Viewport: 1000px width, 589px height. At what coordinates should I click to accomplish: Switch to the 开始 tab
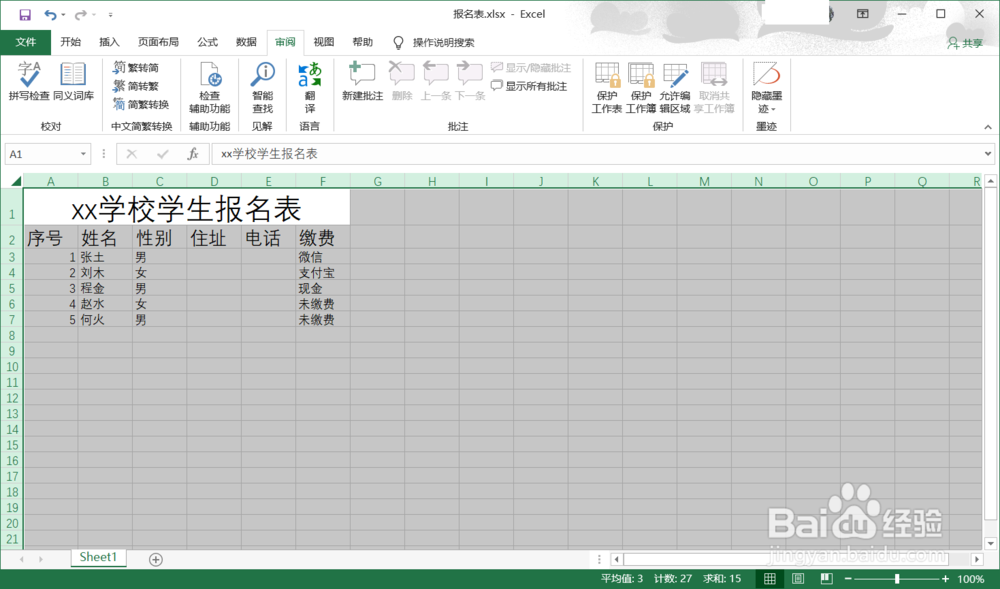(70, 42)
